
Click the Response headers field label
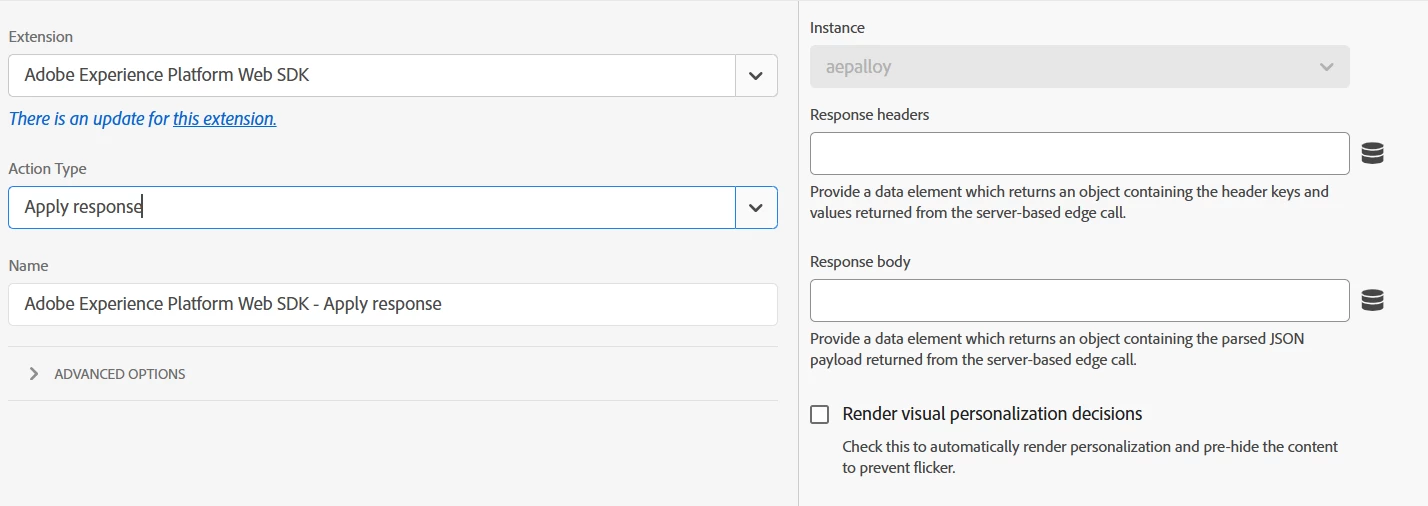click(869, 115)
